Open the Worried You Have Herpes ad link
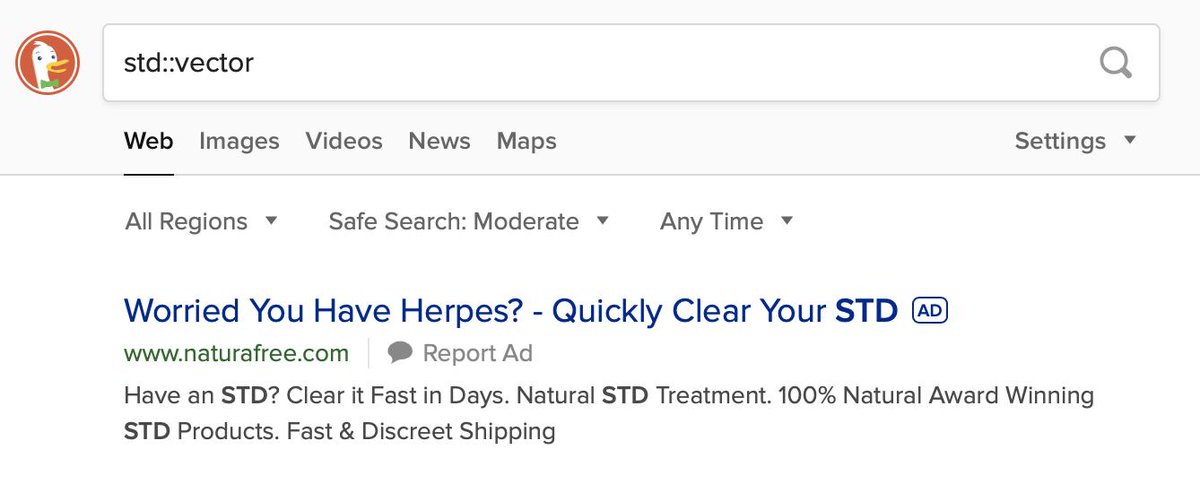 (x=511, y=311)
